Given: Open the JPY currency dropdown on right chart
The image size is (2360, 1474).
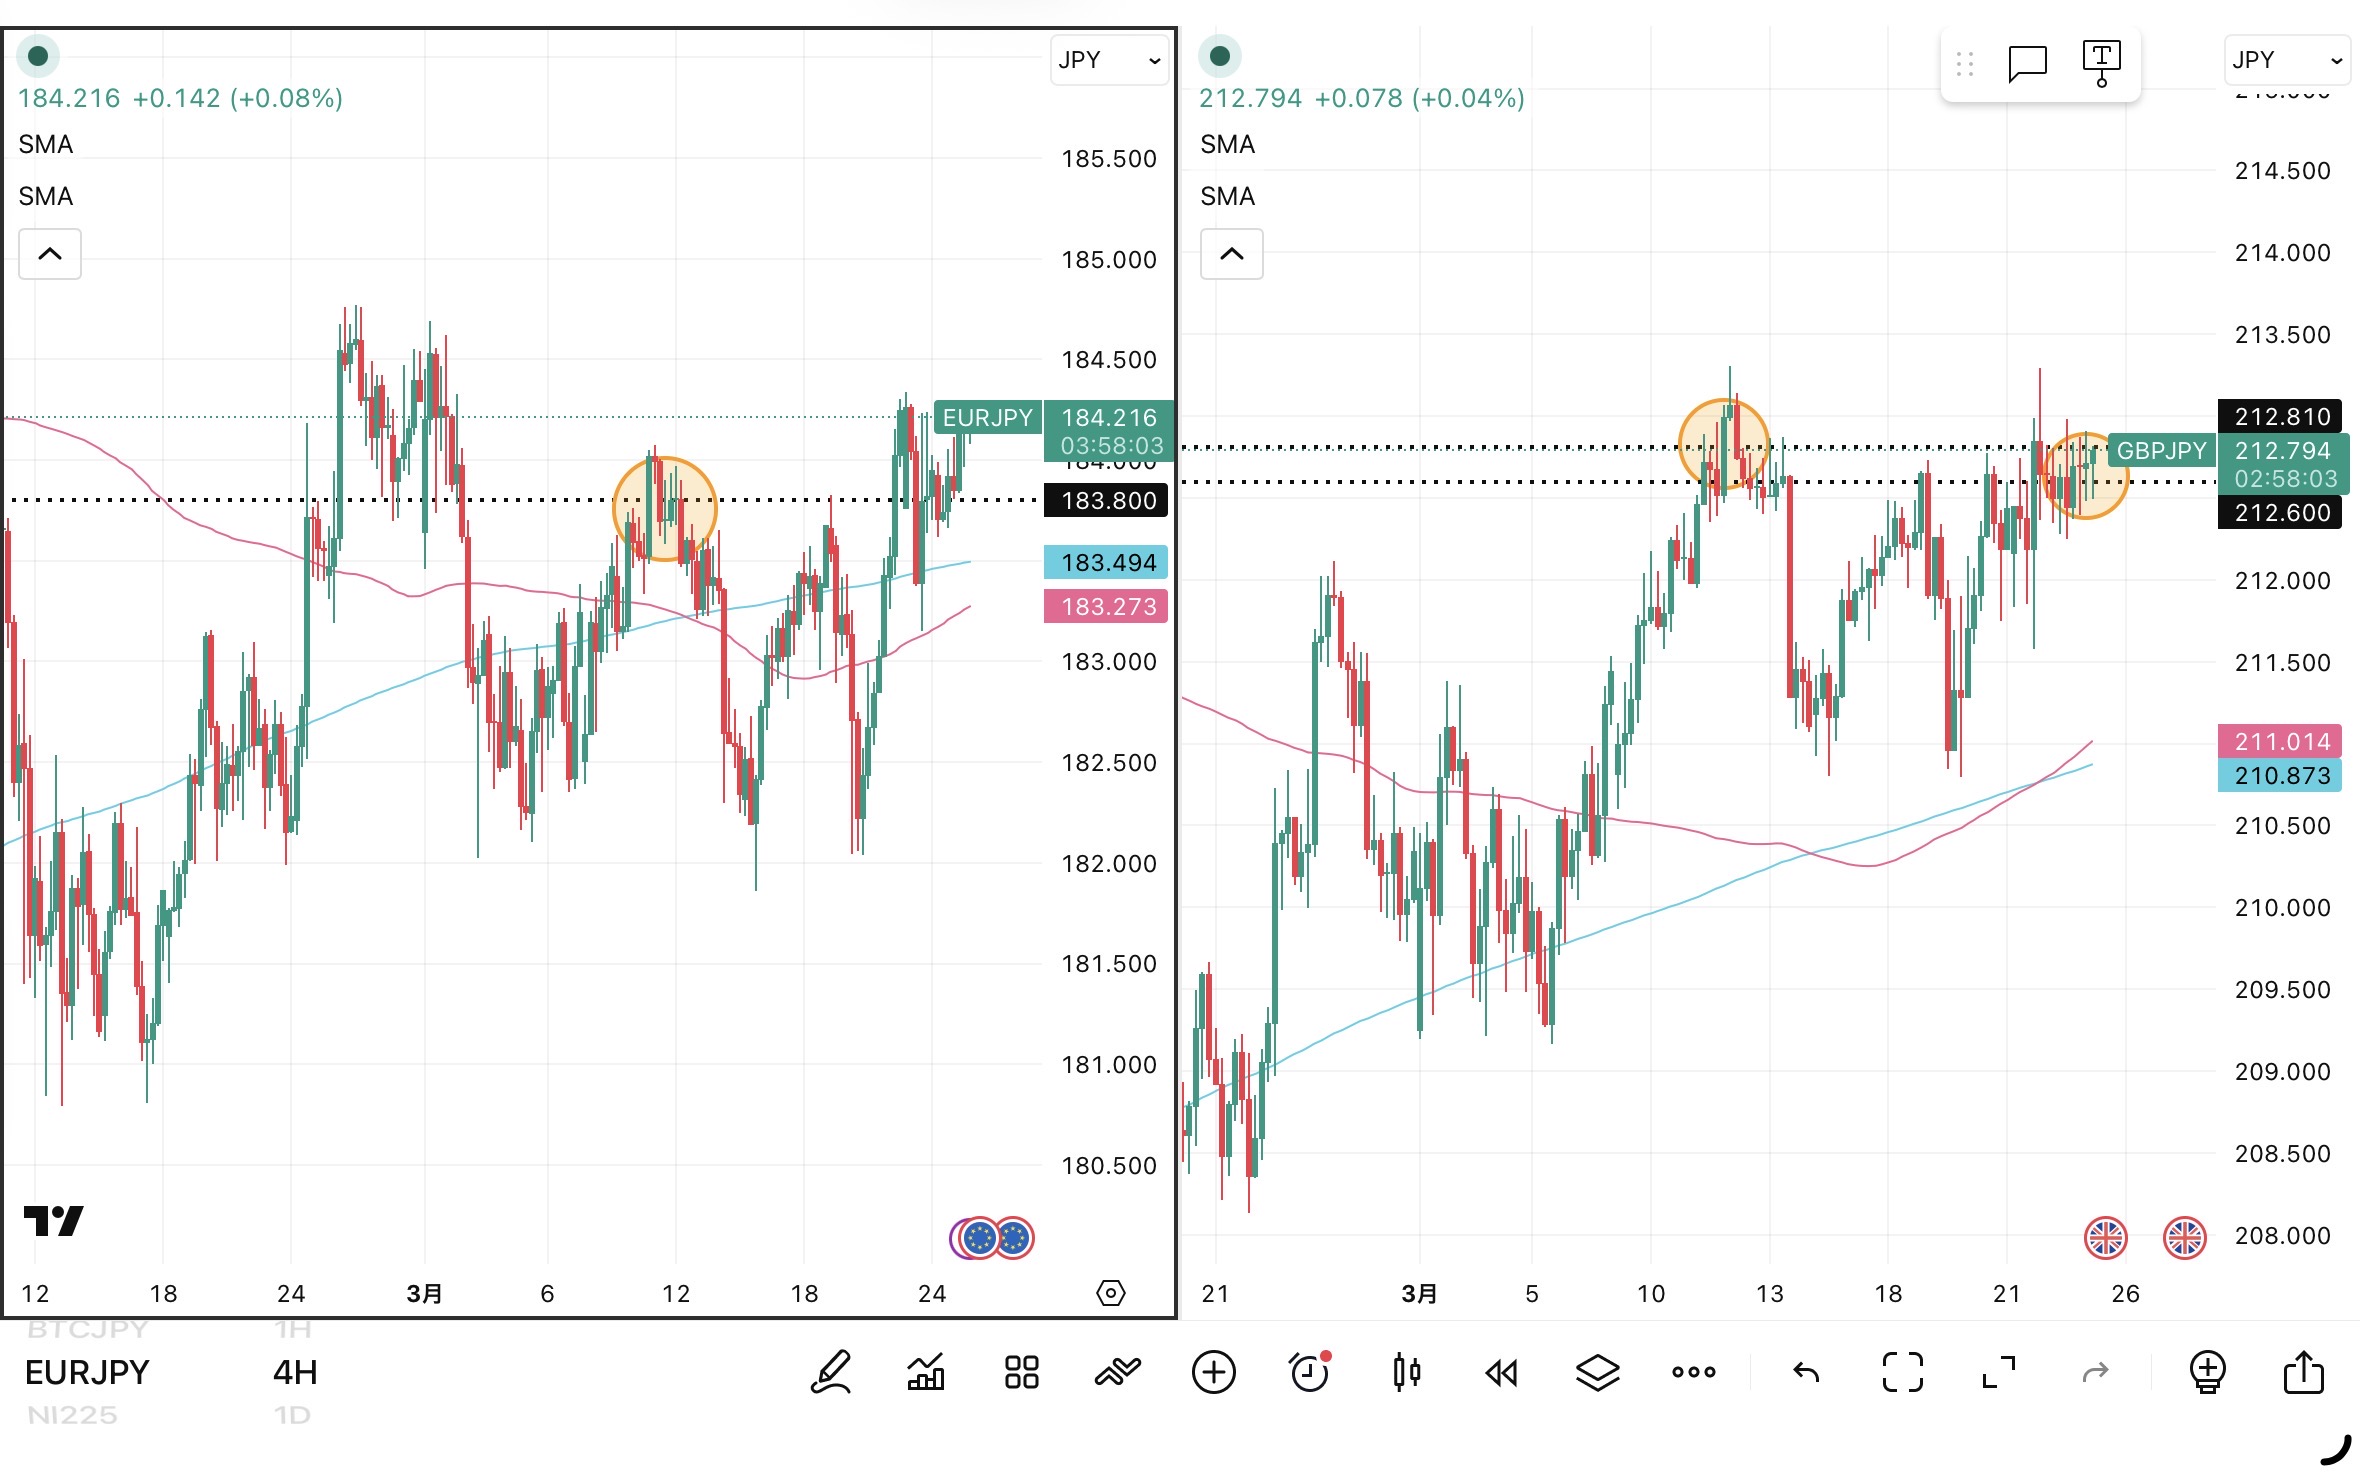Looking at the screenshot, I should 2286,60.
